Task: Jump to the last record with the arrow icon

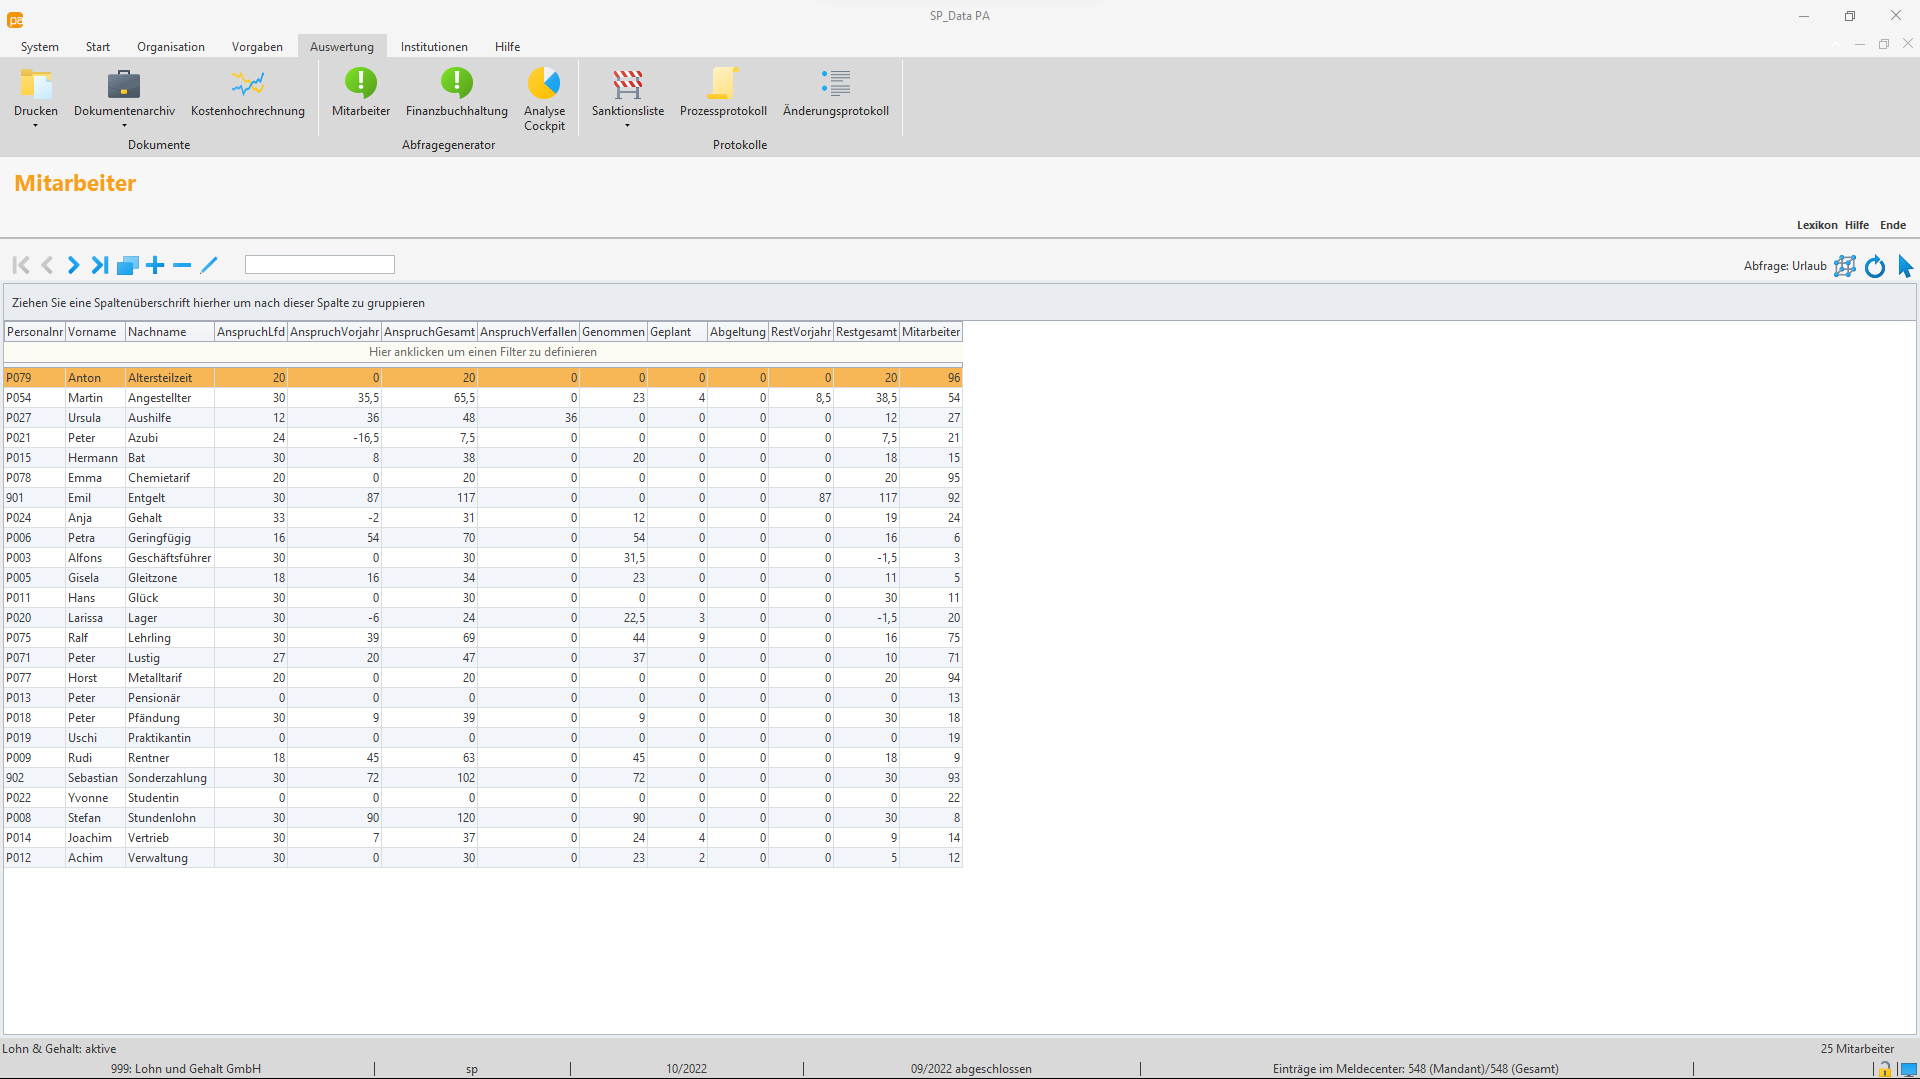Action: click(x=99, y=265)
